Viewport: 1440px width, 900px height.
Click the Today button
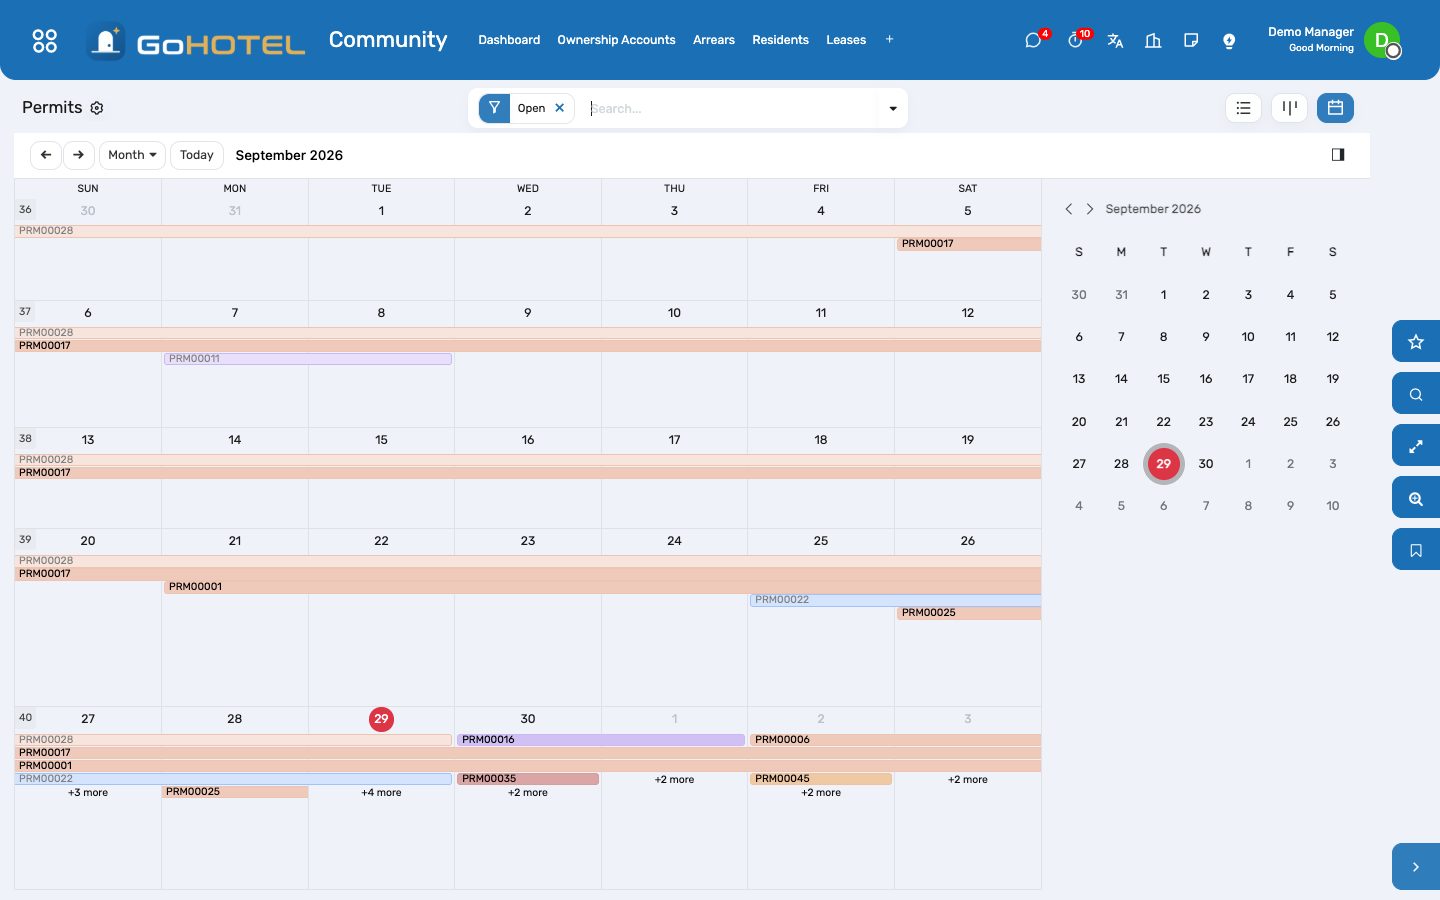[197, 155]
